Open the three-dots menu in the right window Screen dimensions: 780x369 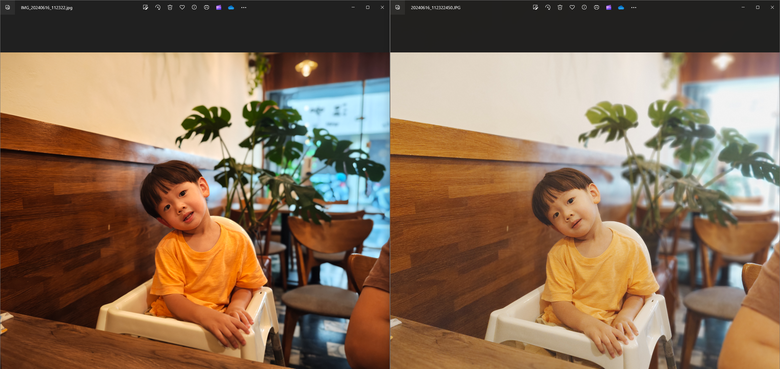[x=633, y=7]
